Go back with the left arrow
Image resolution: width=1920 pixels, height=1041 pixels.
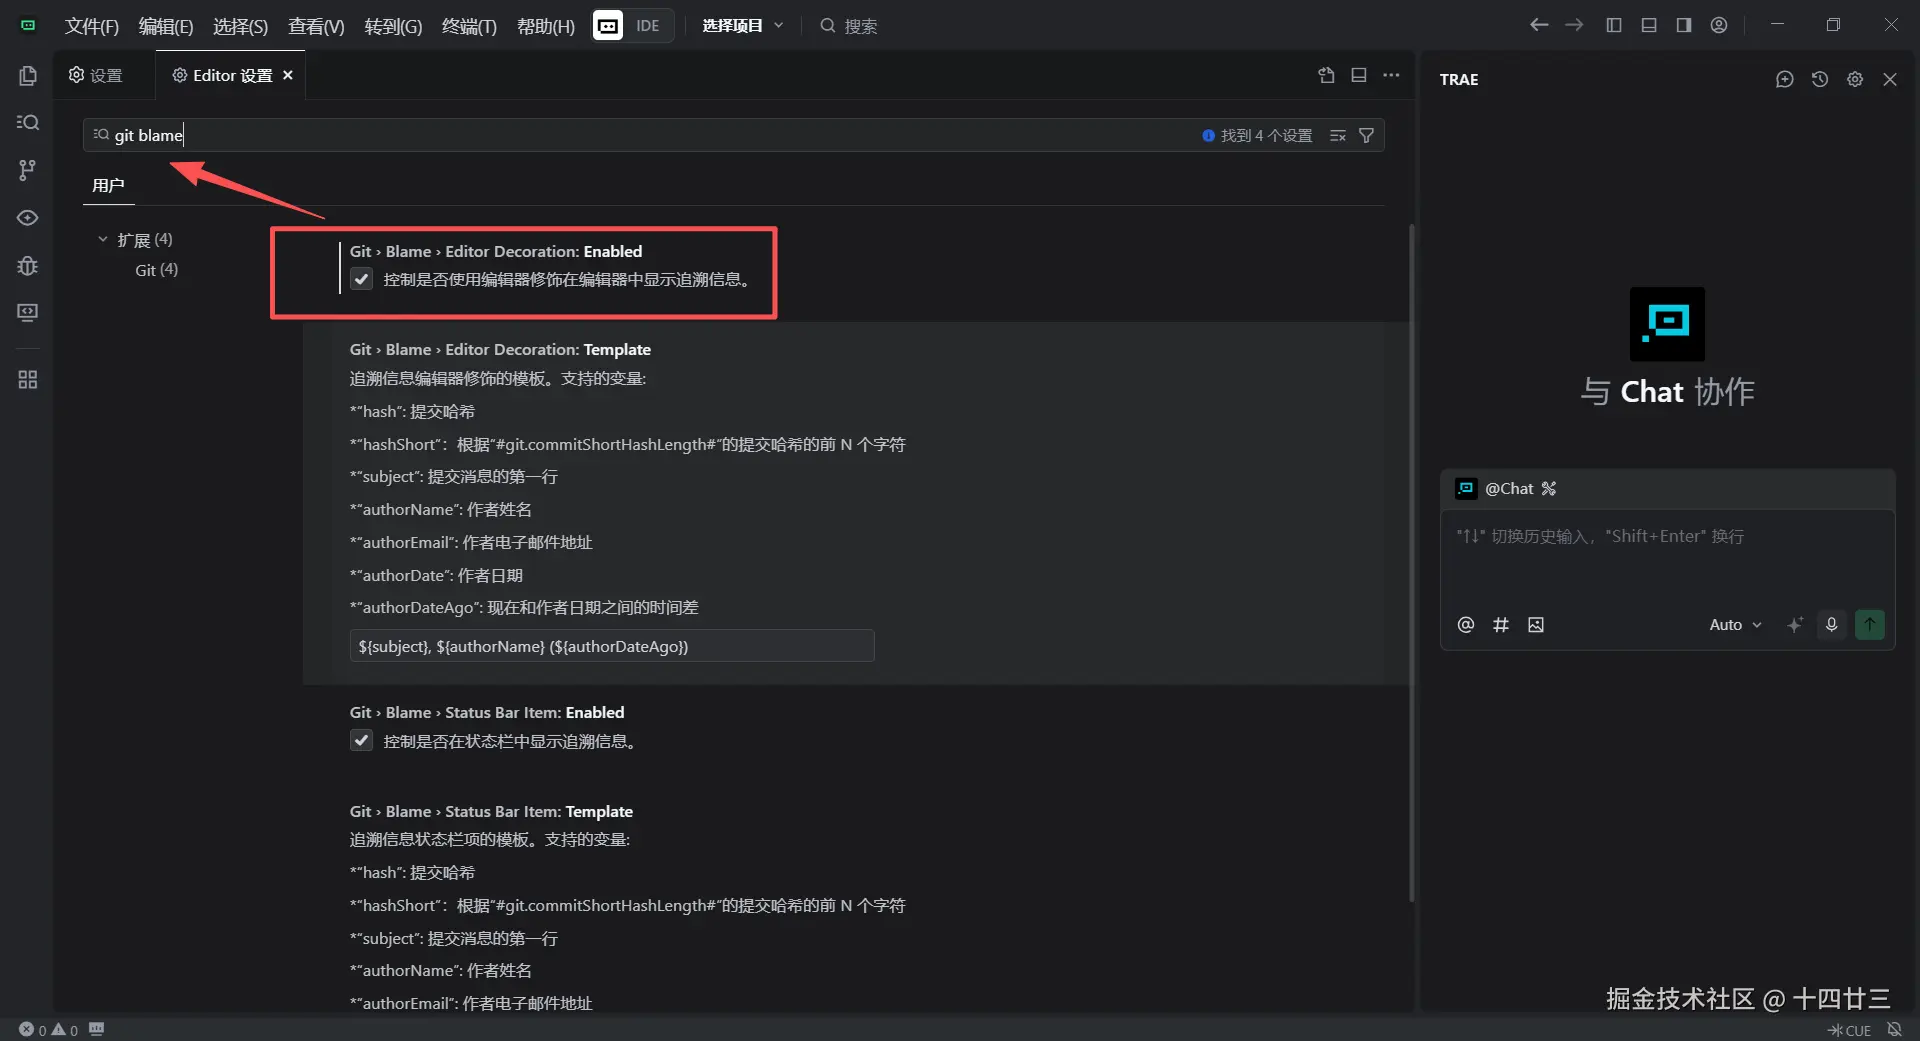tap(1539, 25)
